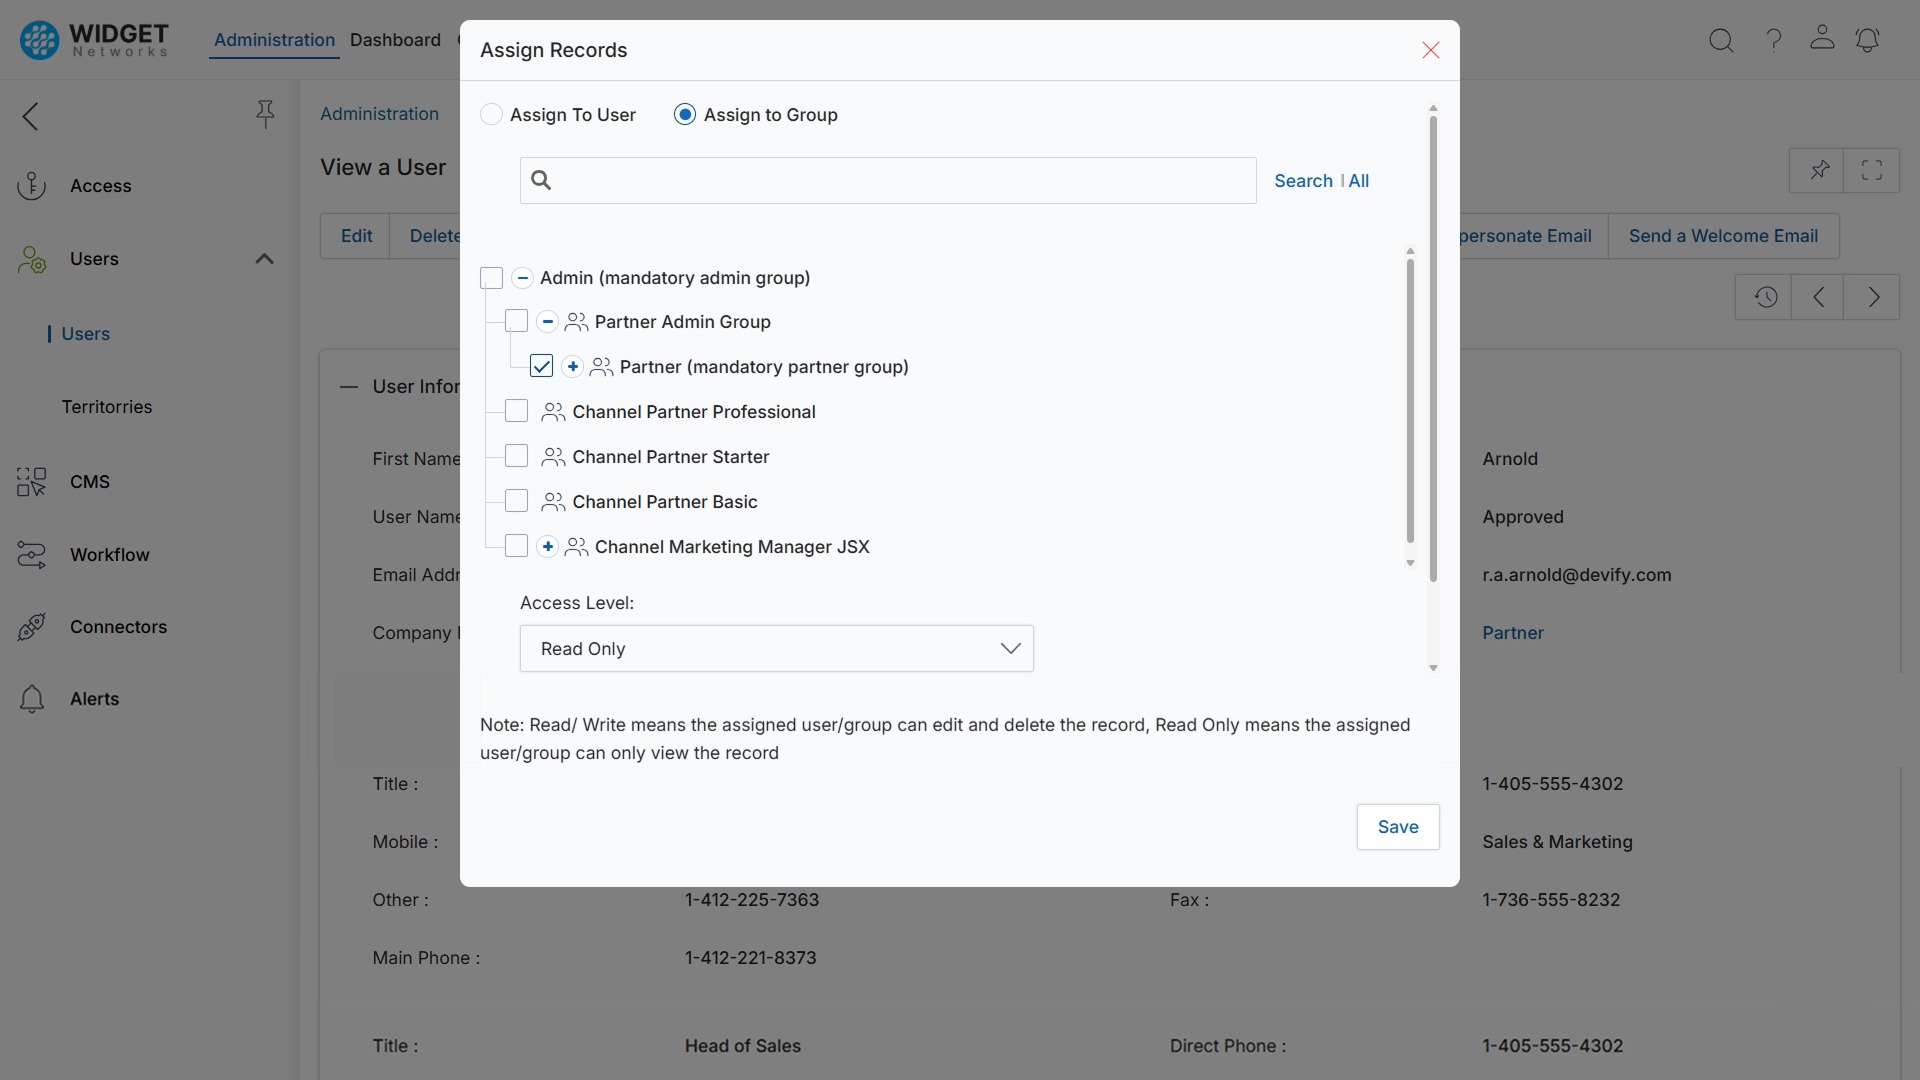Click the All link beside Search
Image resolution: width=1920 pixels, height=1080 pixels.
[1359, 180]
